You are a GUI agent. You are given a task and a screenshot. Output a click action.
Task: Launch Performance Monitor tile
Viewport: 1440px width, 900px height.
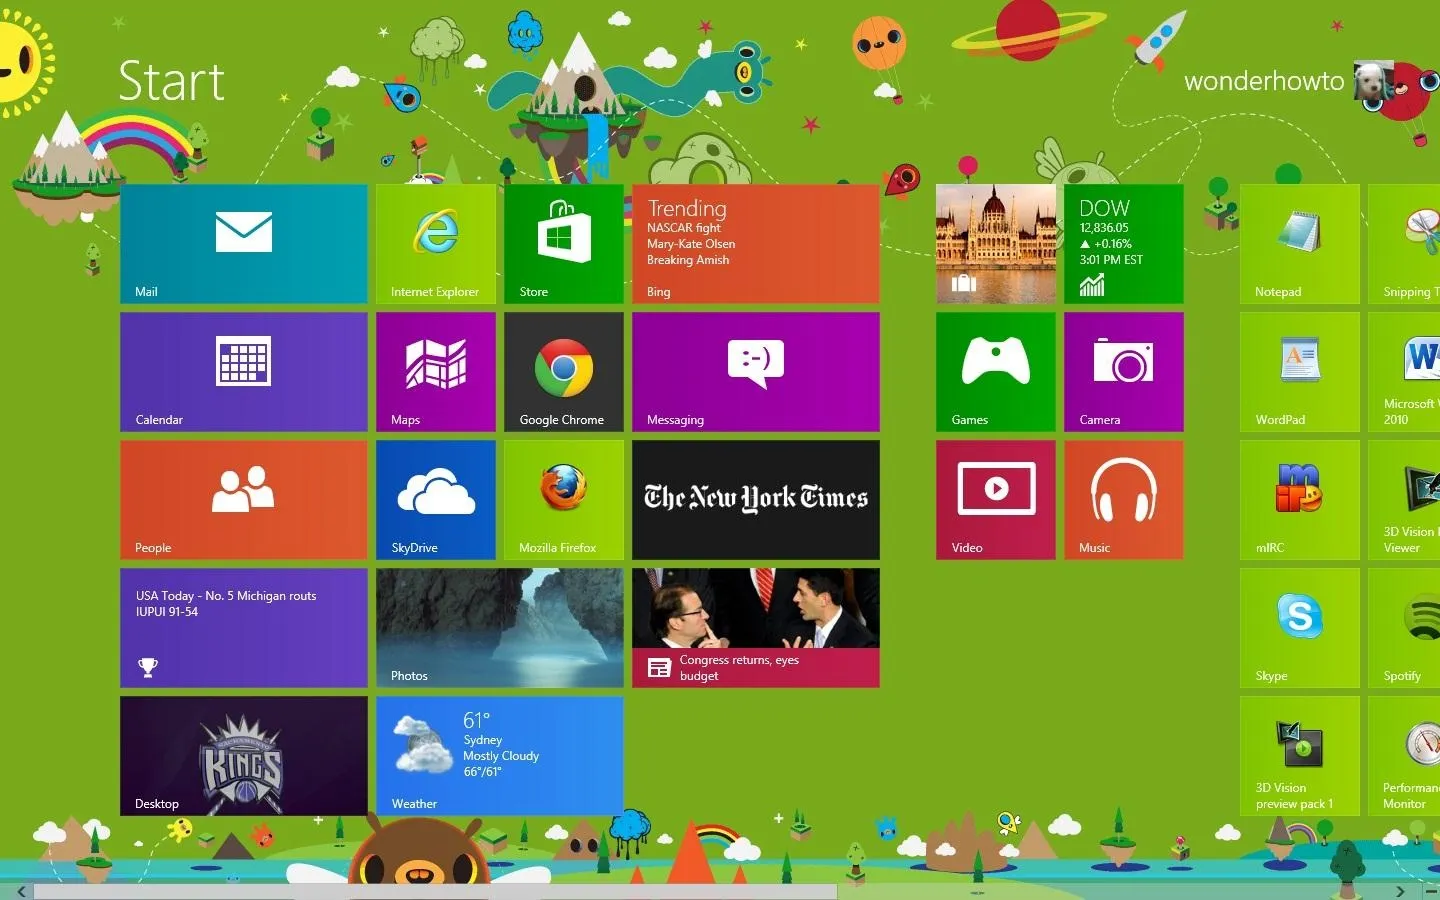pos(1404,756)
